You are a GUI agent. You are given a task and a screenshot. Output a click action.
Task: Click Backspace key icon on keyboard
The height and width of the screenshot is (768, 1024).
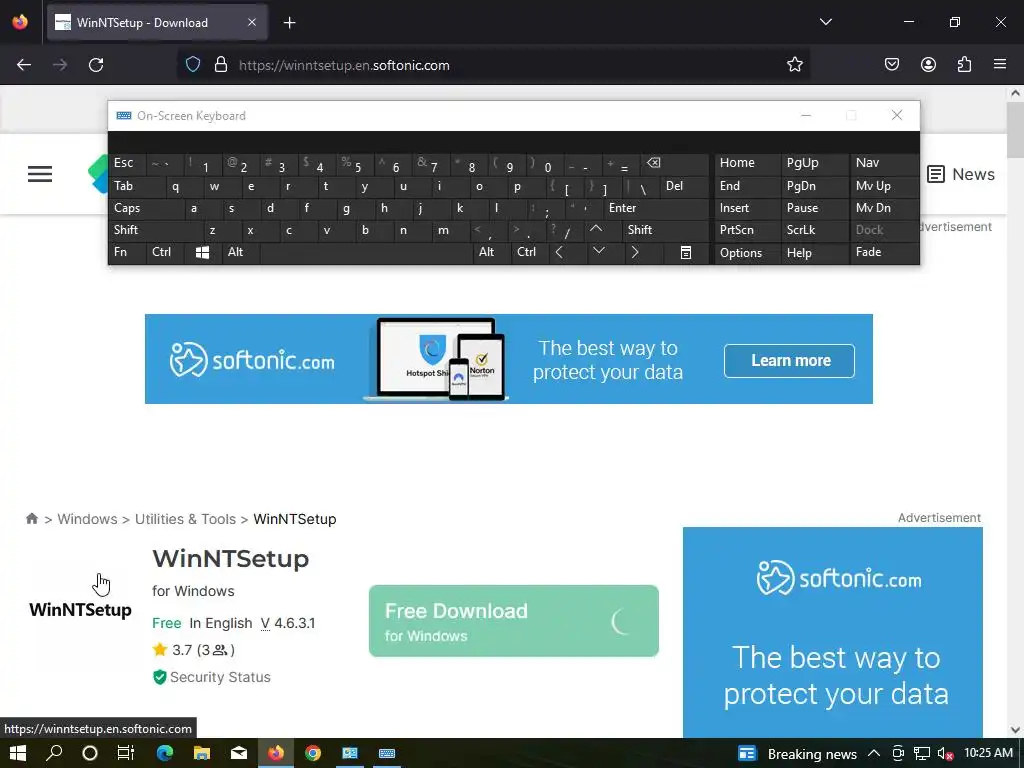673,163
